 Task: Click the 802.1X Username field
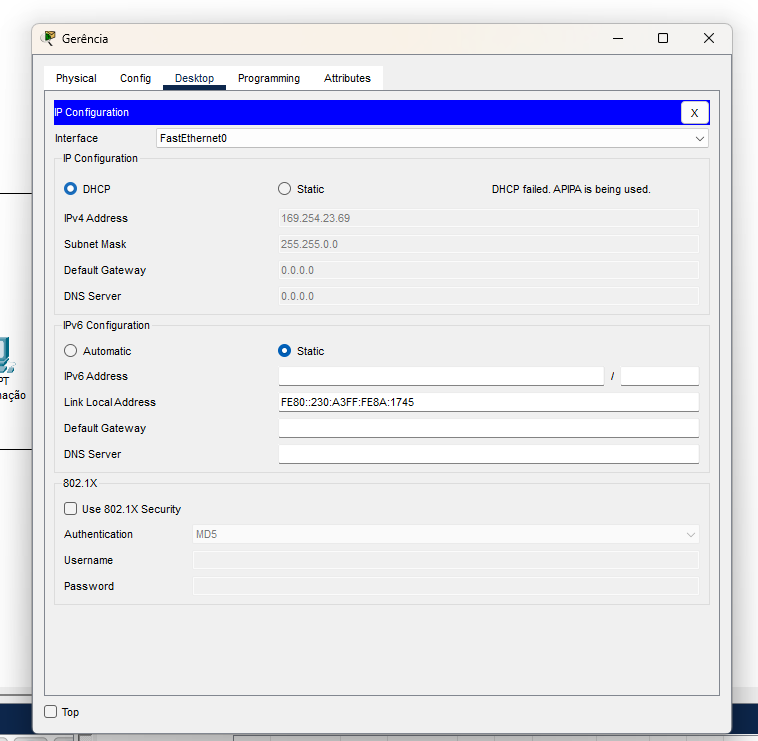click(x=446, y=560)
